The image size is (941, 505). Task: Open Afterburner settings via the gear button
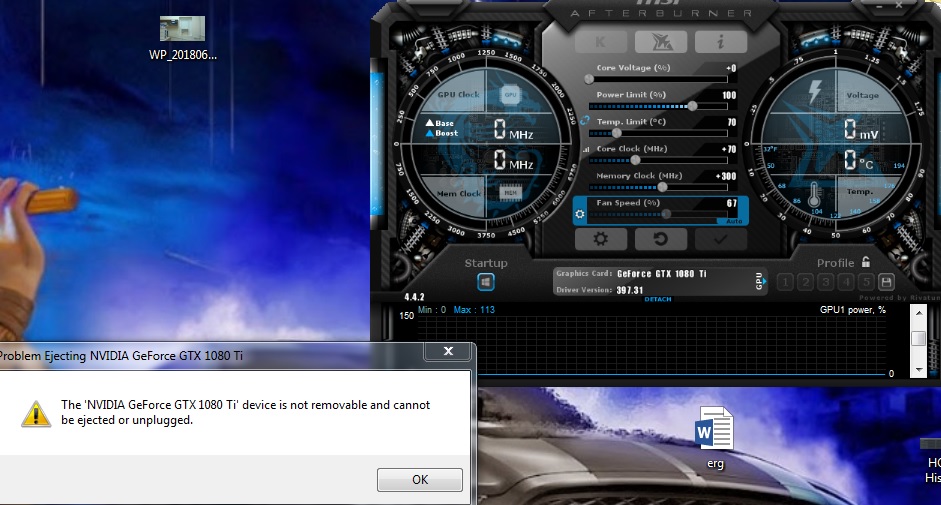pyautogui.click(x=601, y=239)
